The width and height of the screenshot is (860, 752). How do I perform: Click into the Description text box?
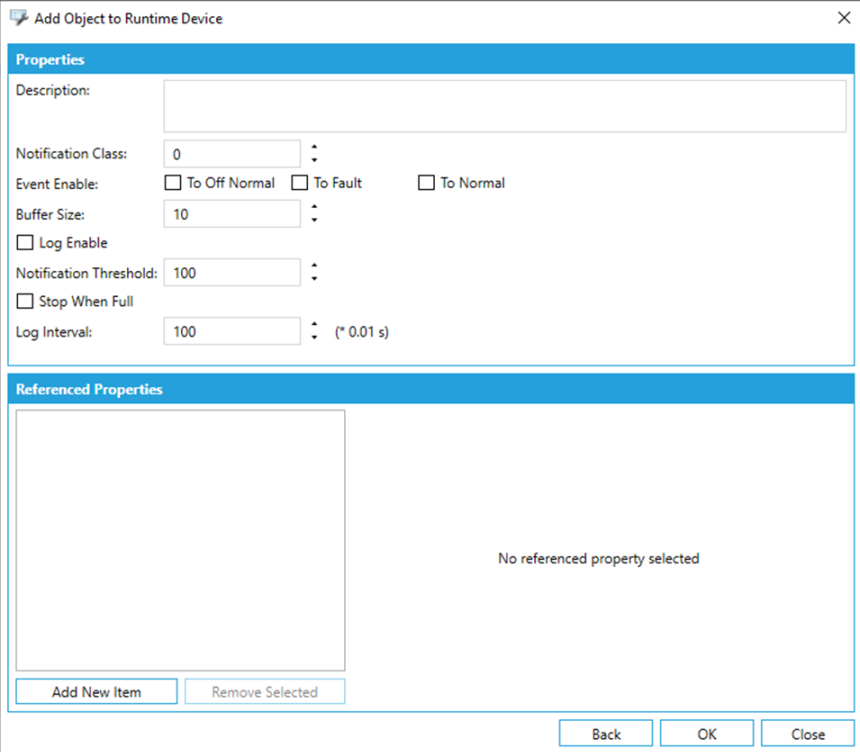click(504, 106)
